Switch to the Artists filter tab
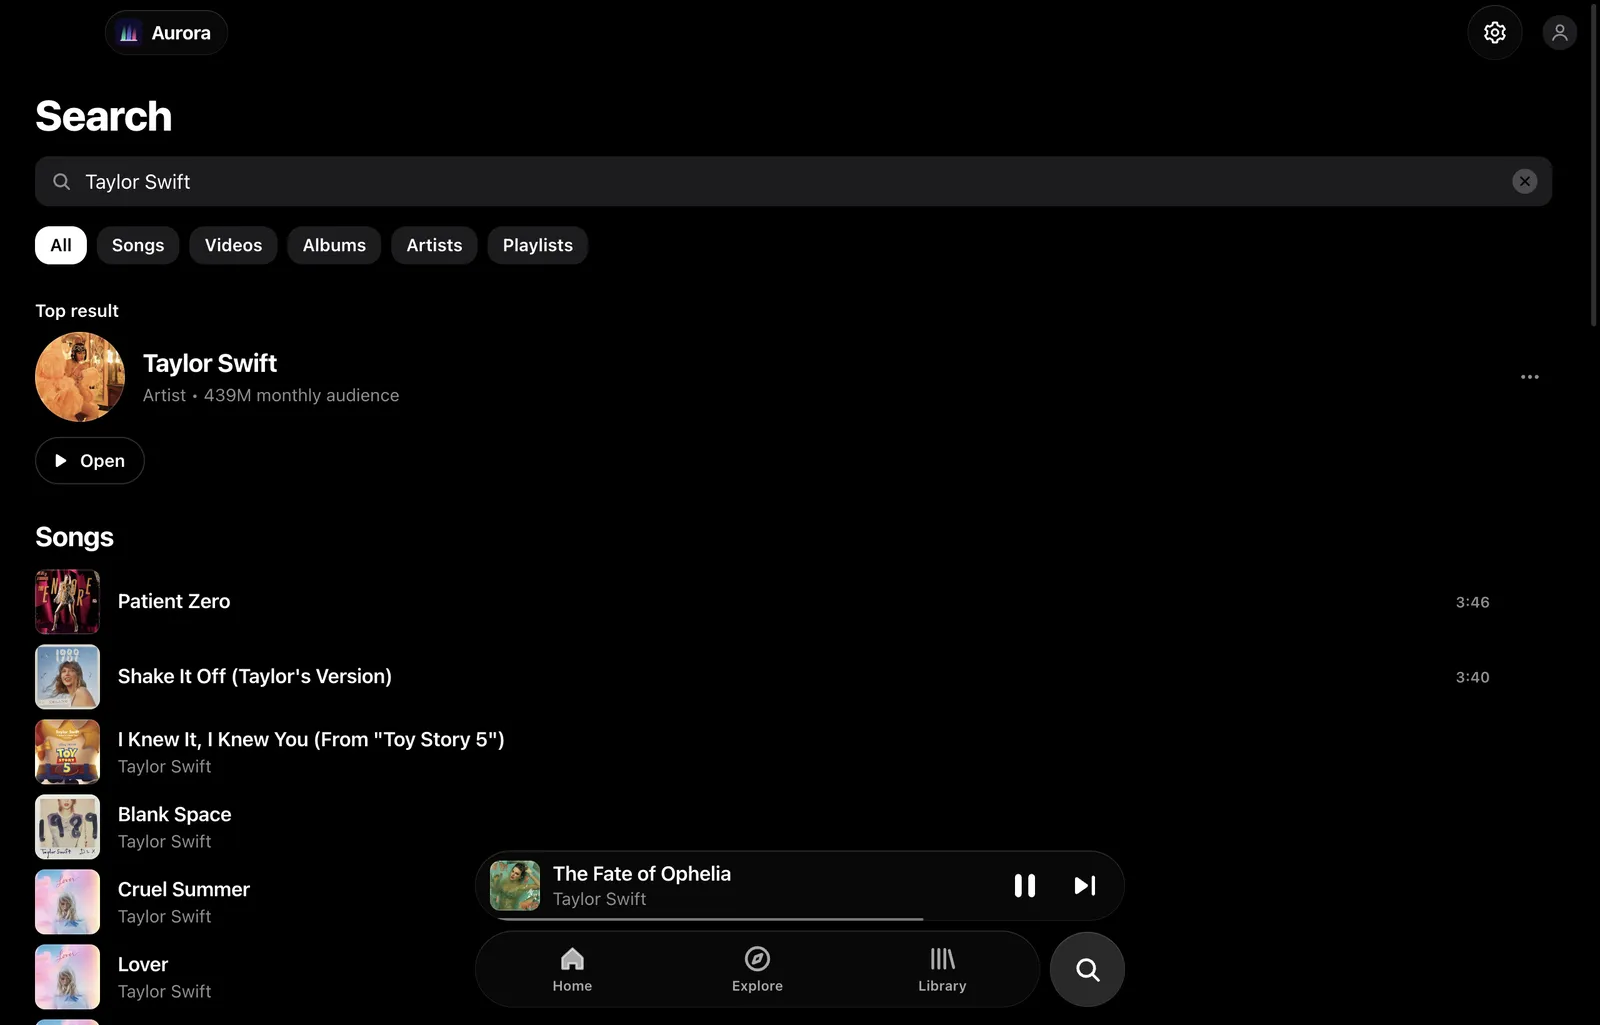 [434, 245]
